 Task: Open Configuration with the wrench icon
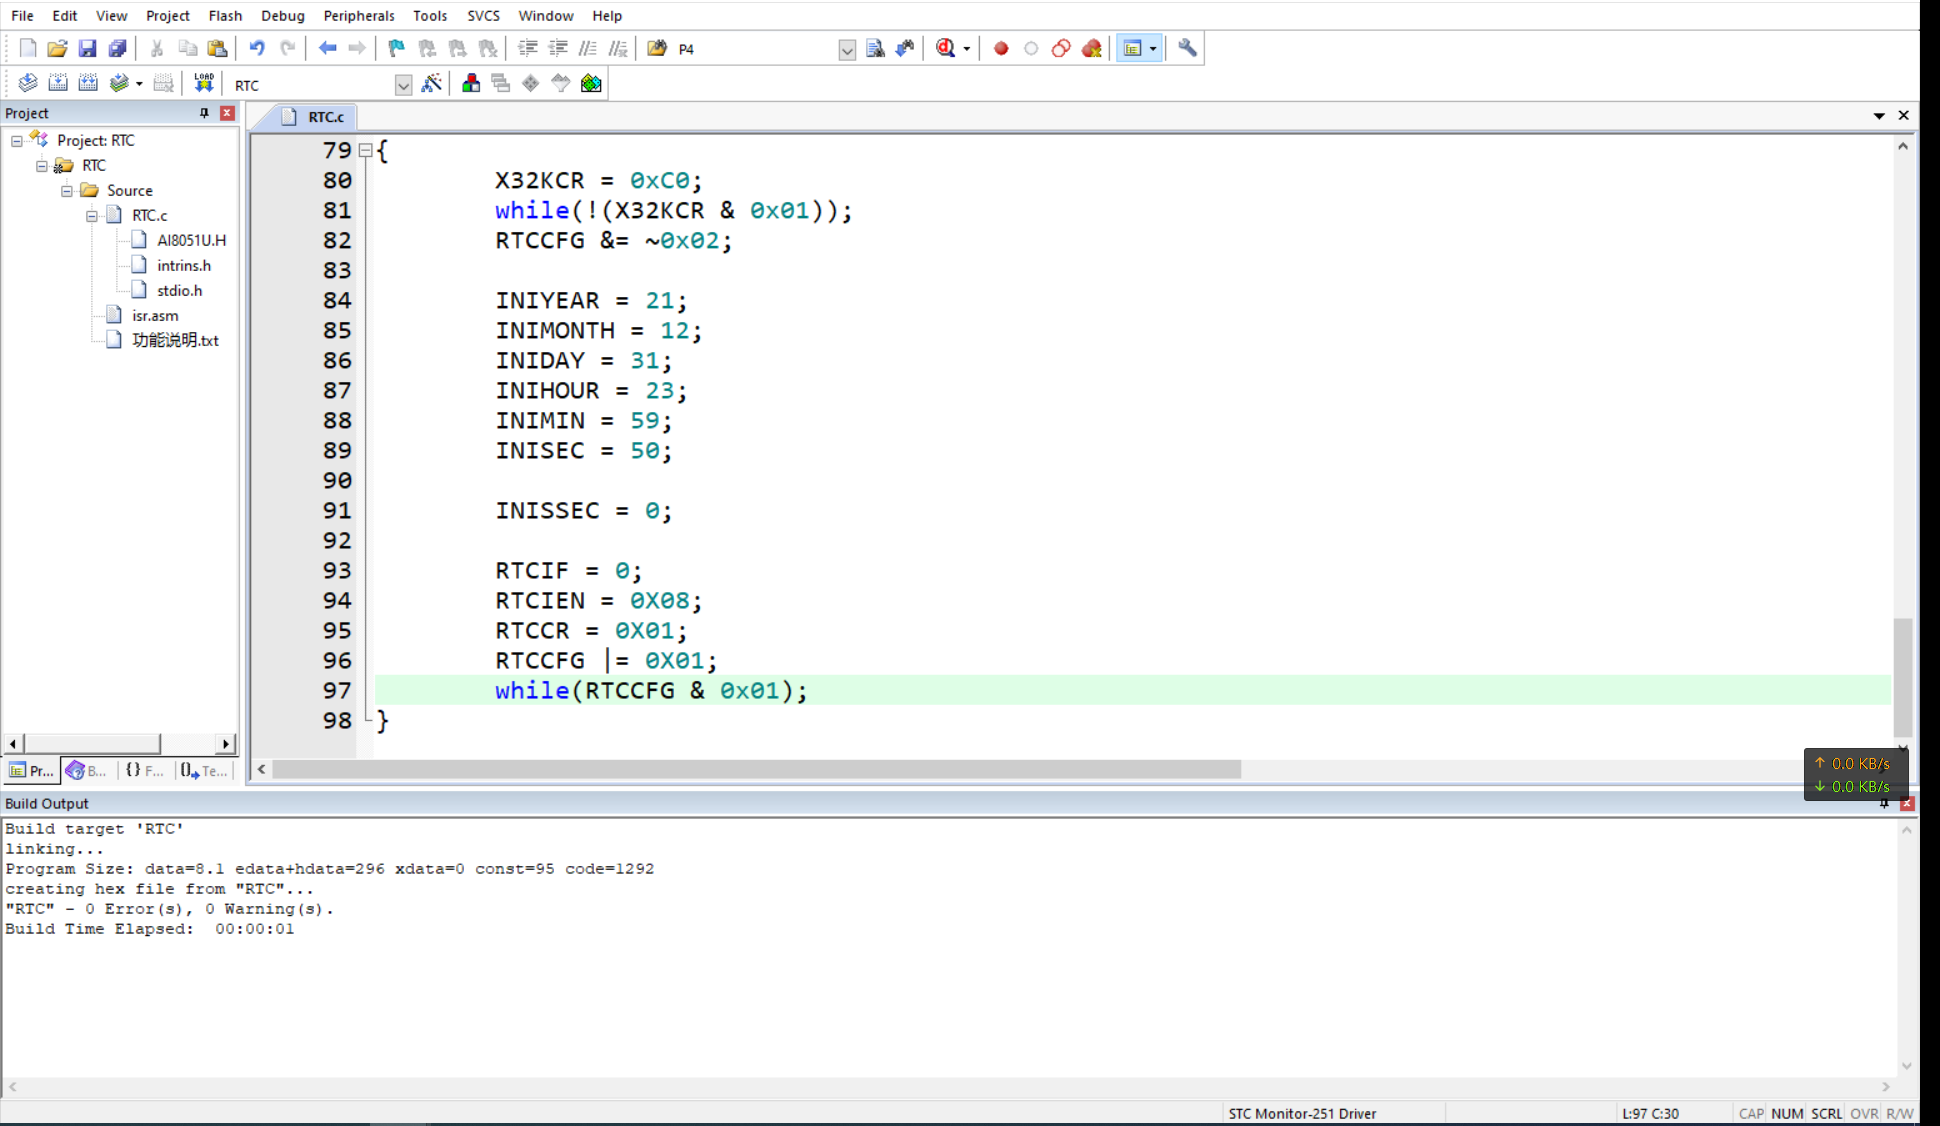(1187, 48)
